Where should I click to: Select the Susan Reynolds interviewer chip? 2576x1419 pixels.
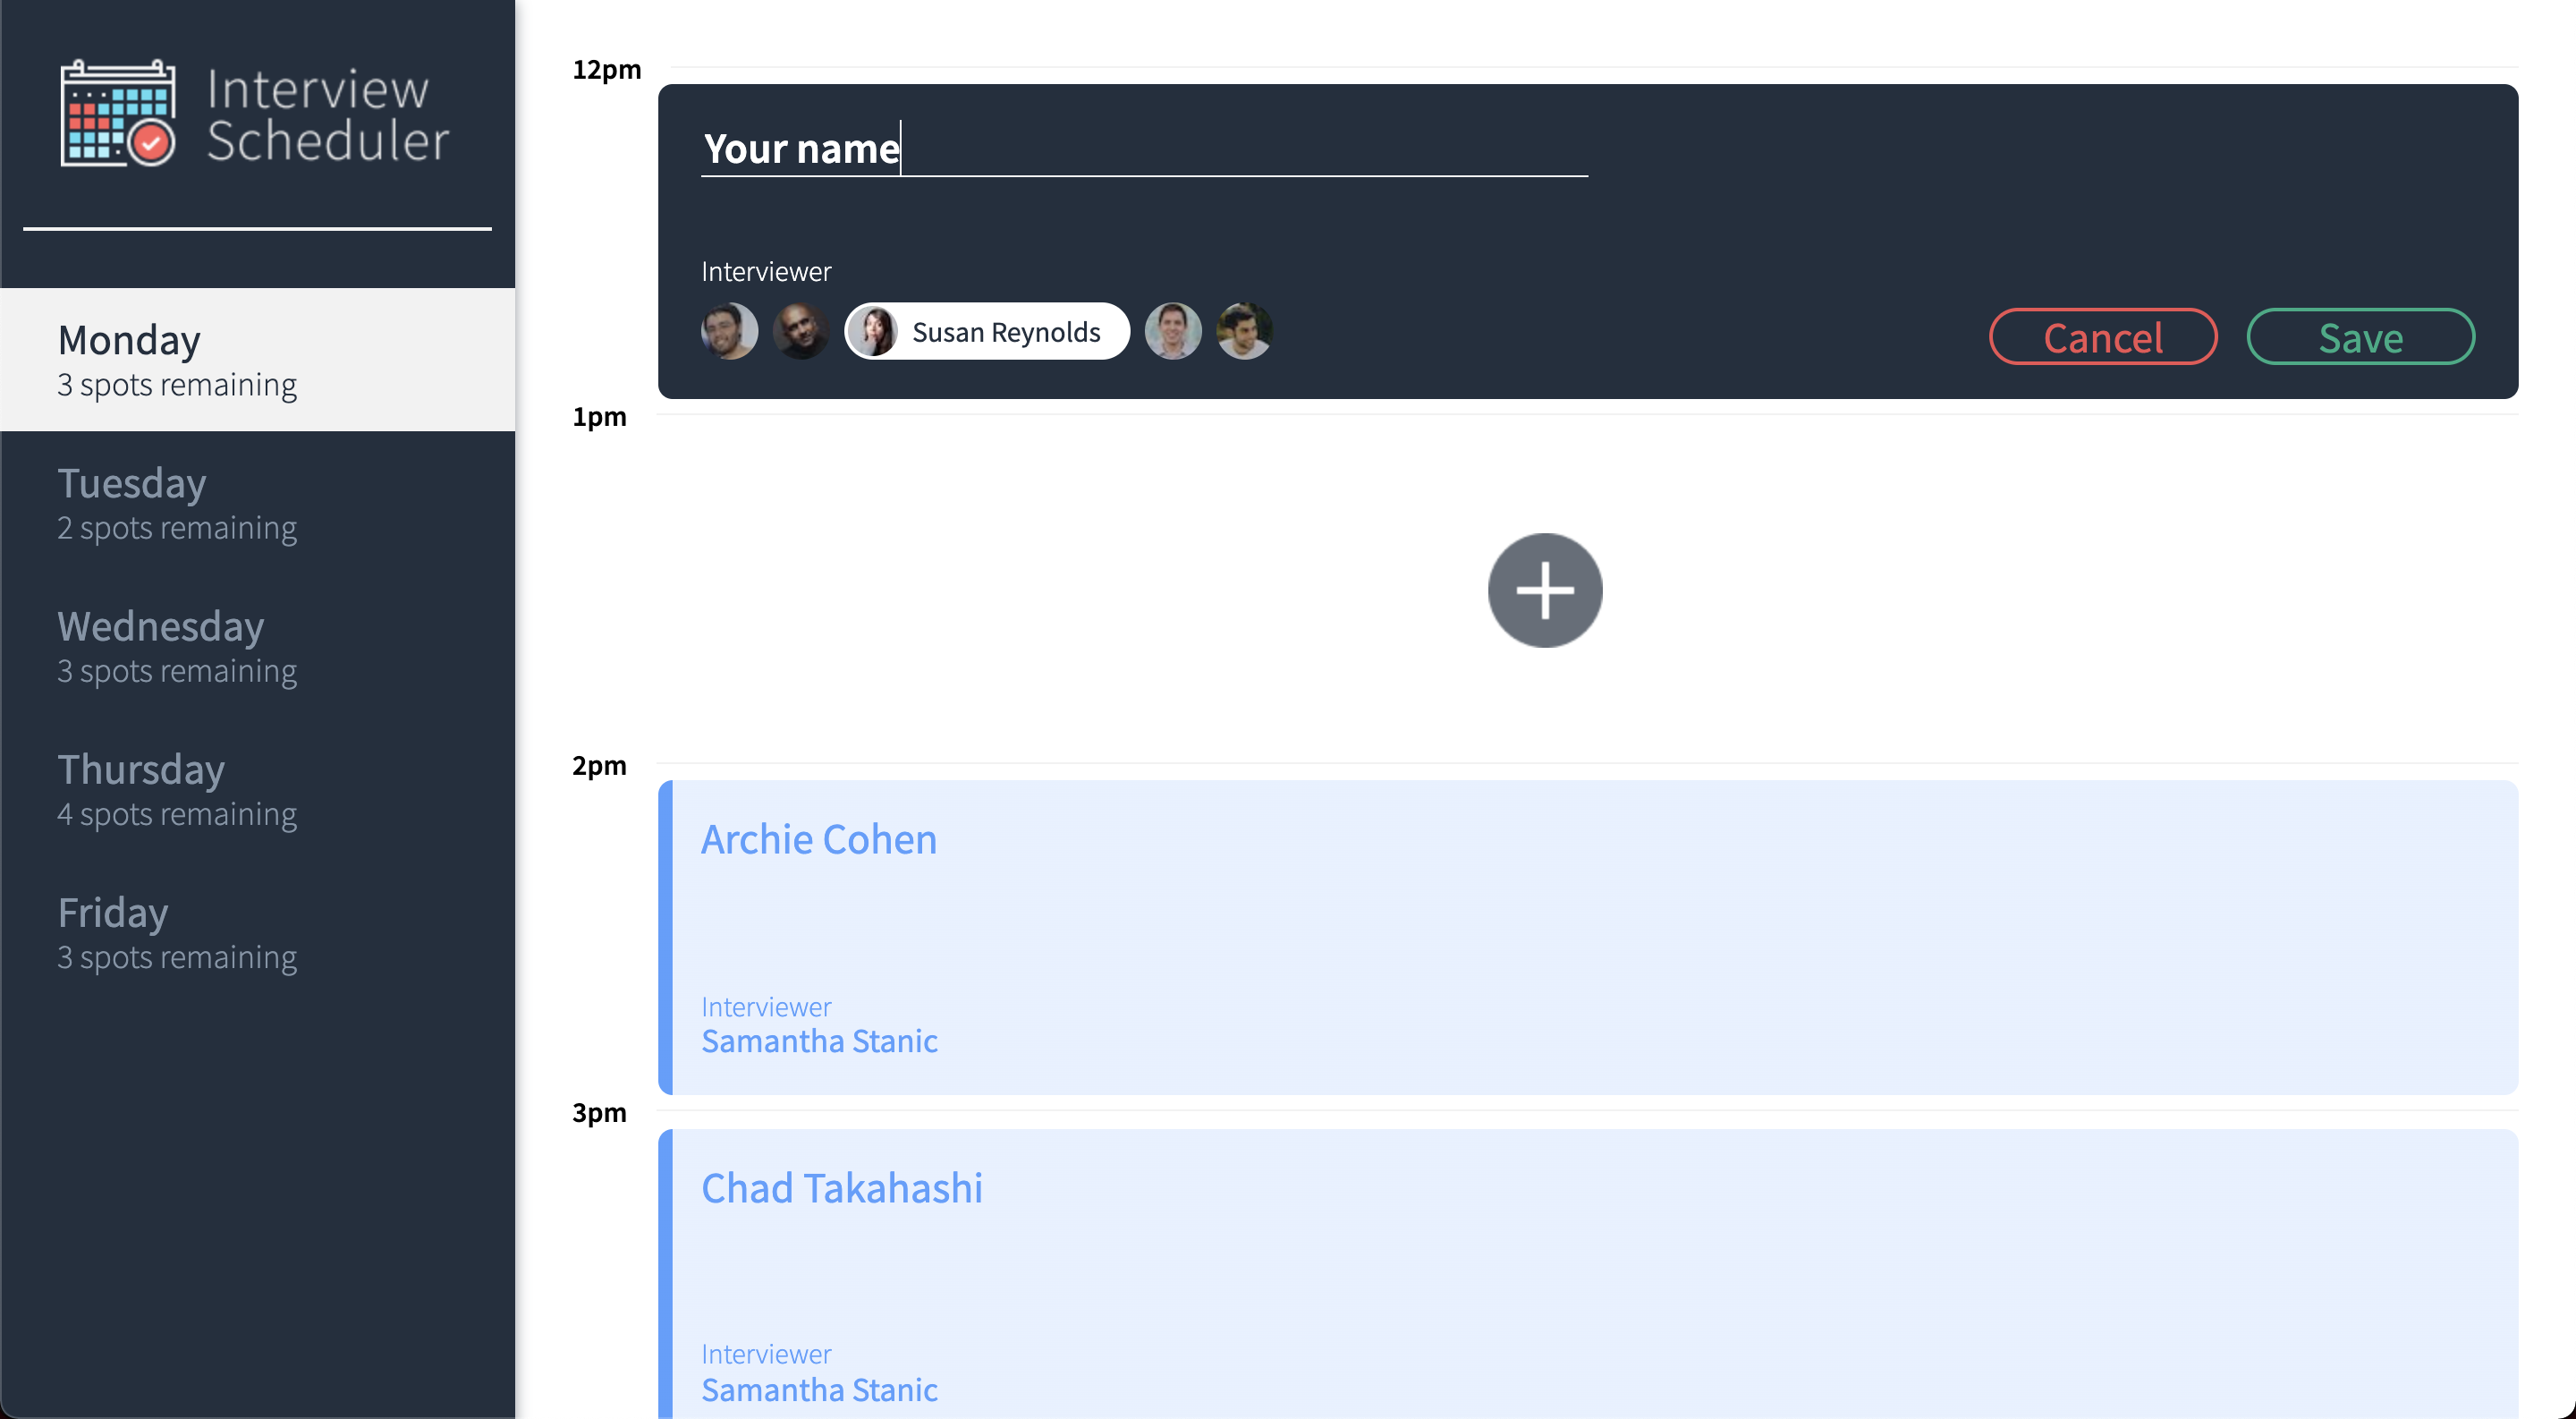(x=986, y=331)
